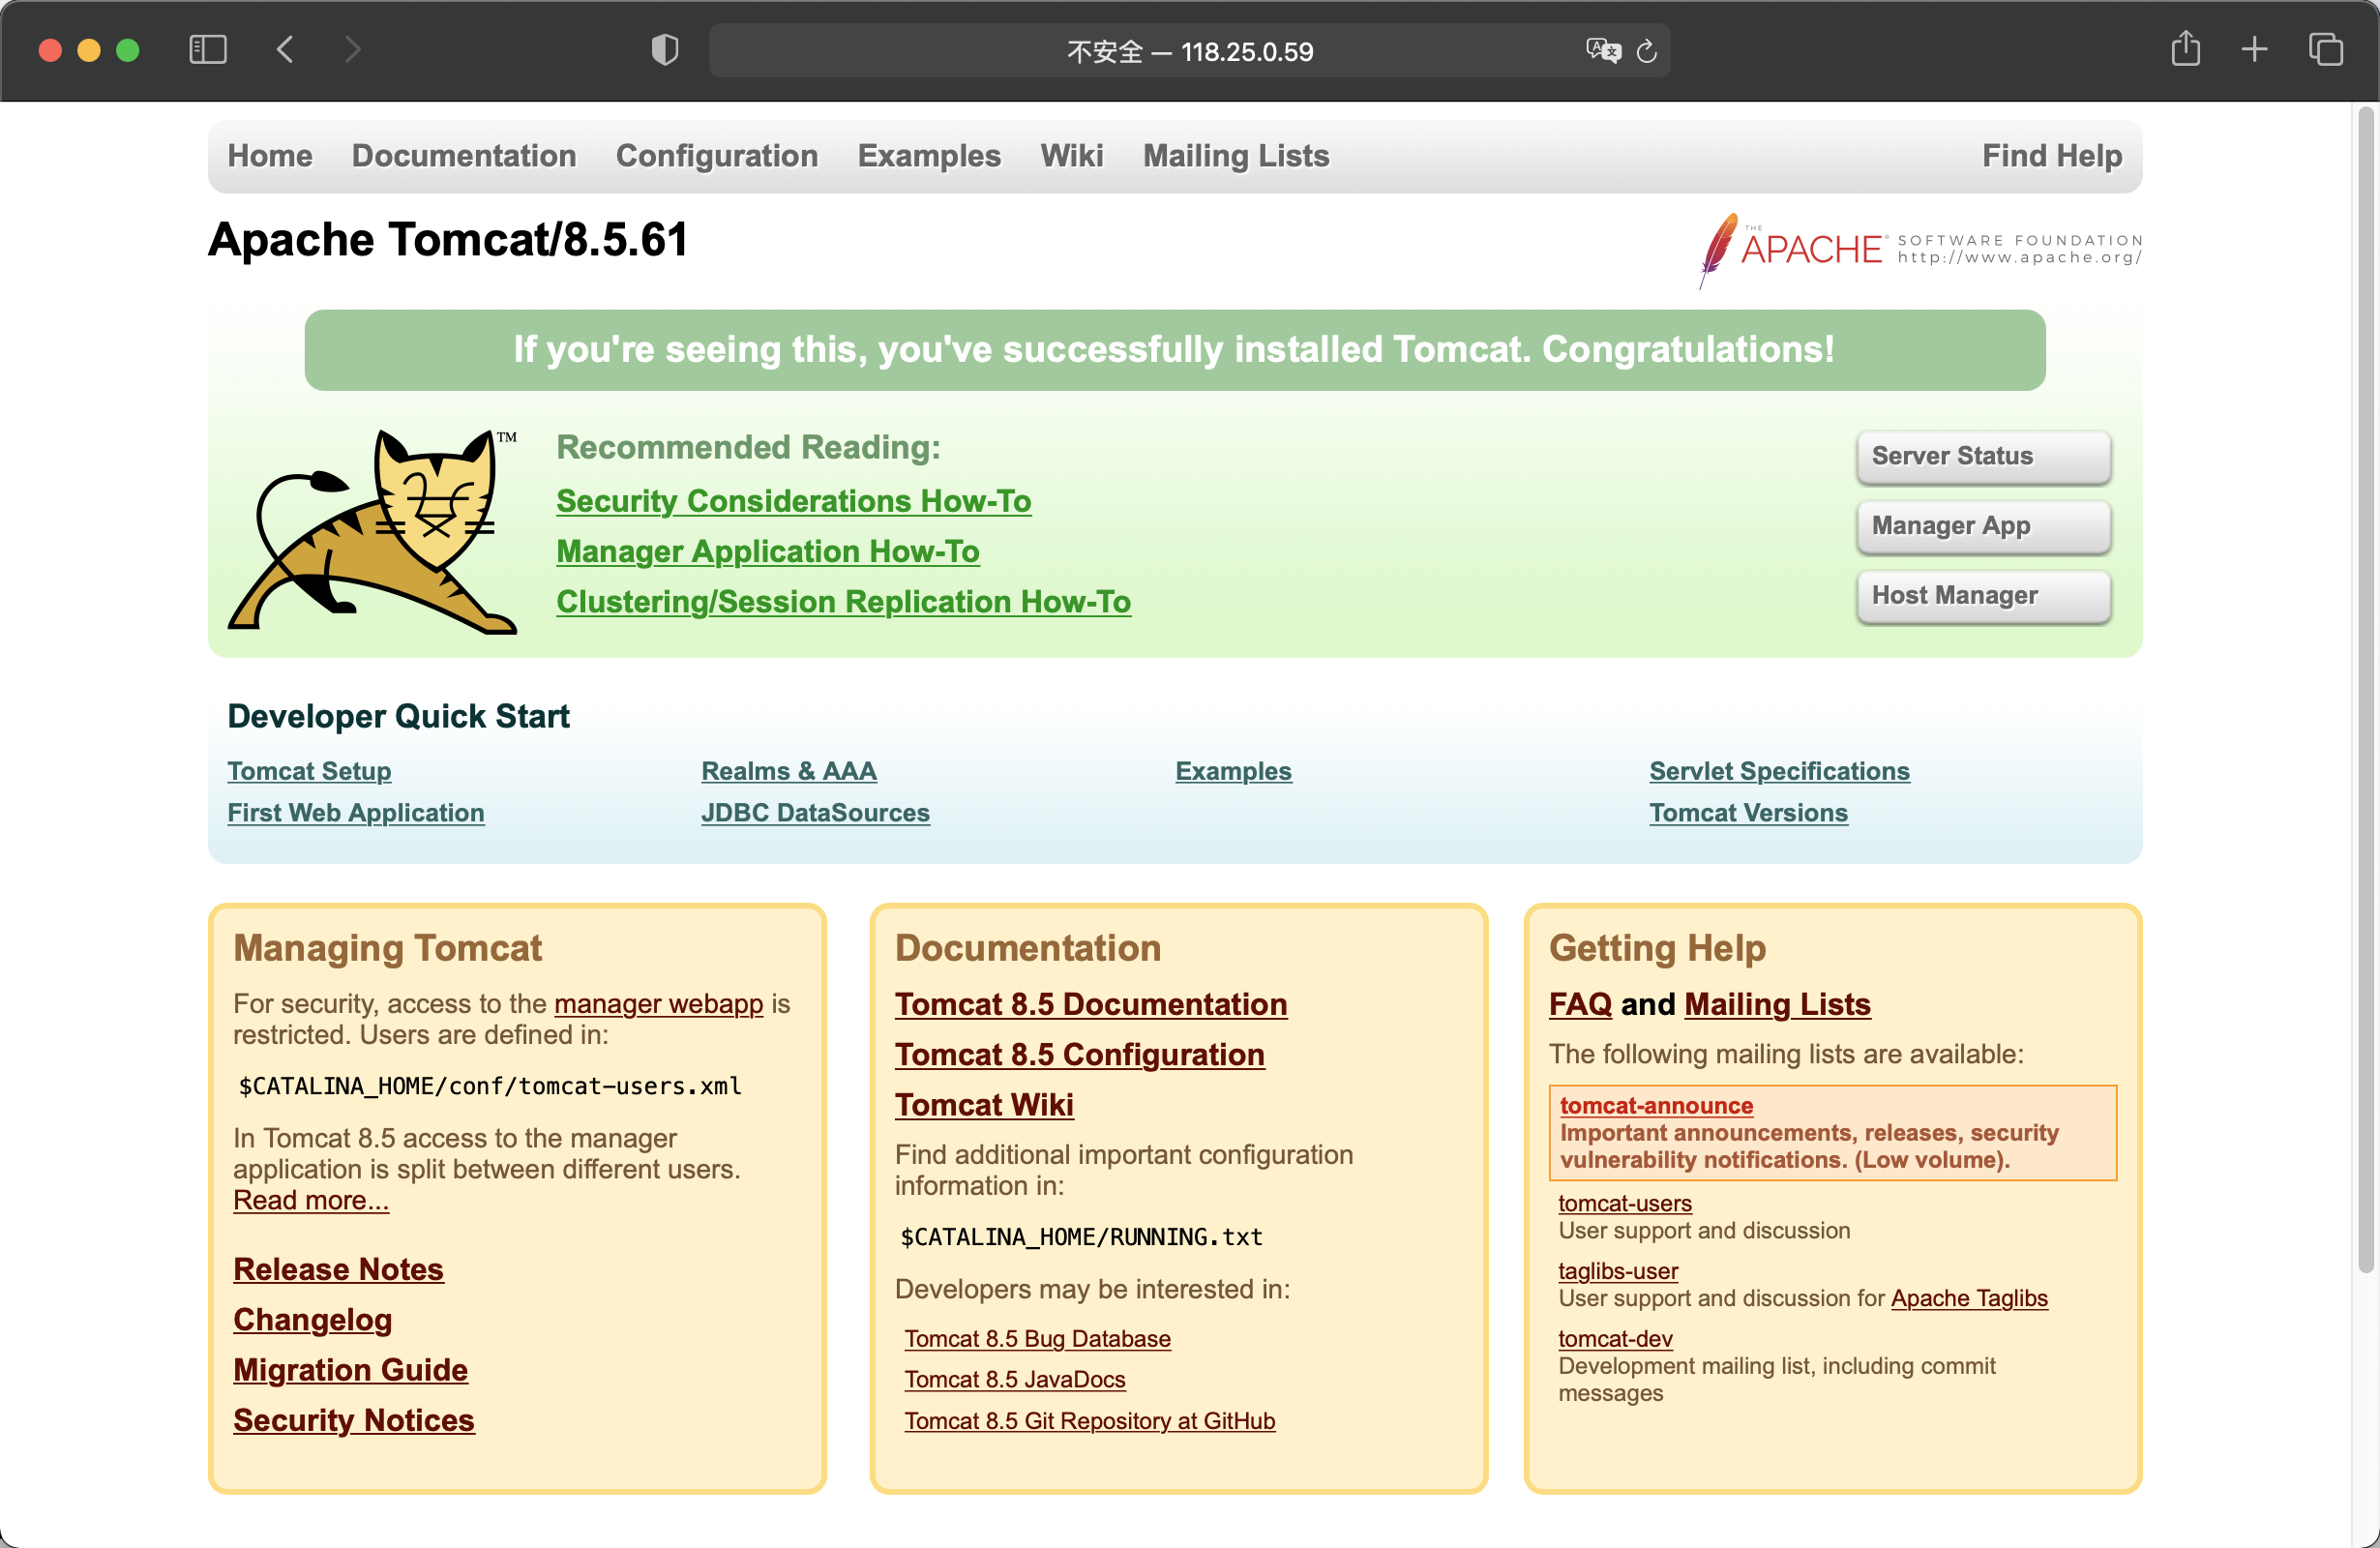Click the vertical page scrollbar
The height and width of the screenshot is (1548, 2380).
tap(2365, 690)
